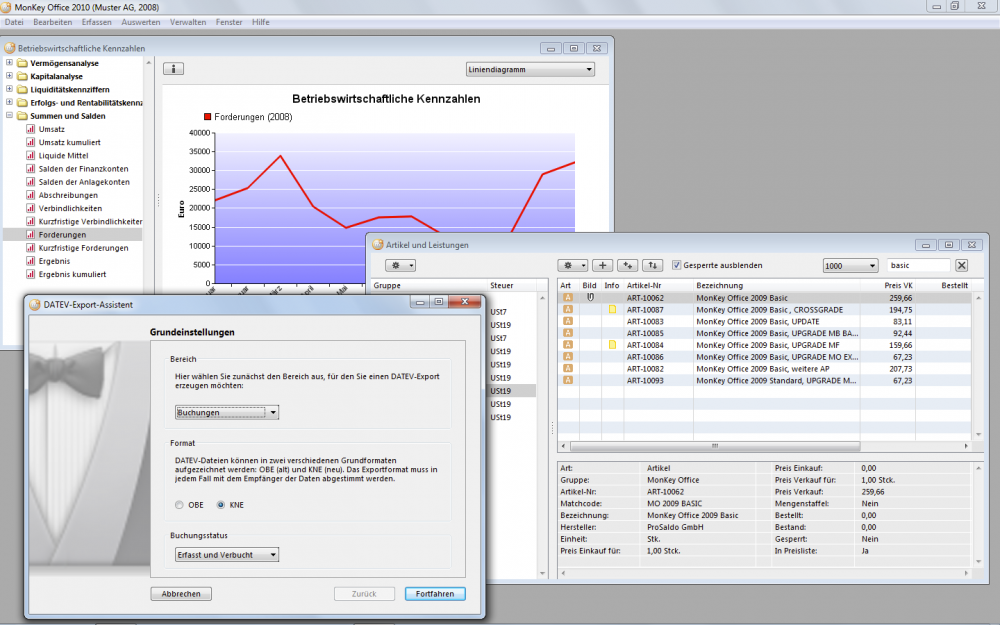
Task: Click the search field containing basic
Action: click(x=918, y=265)
